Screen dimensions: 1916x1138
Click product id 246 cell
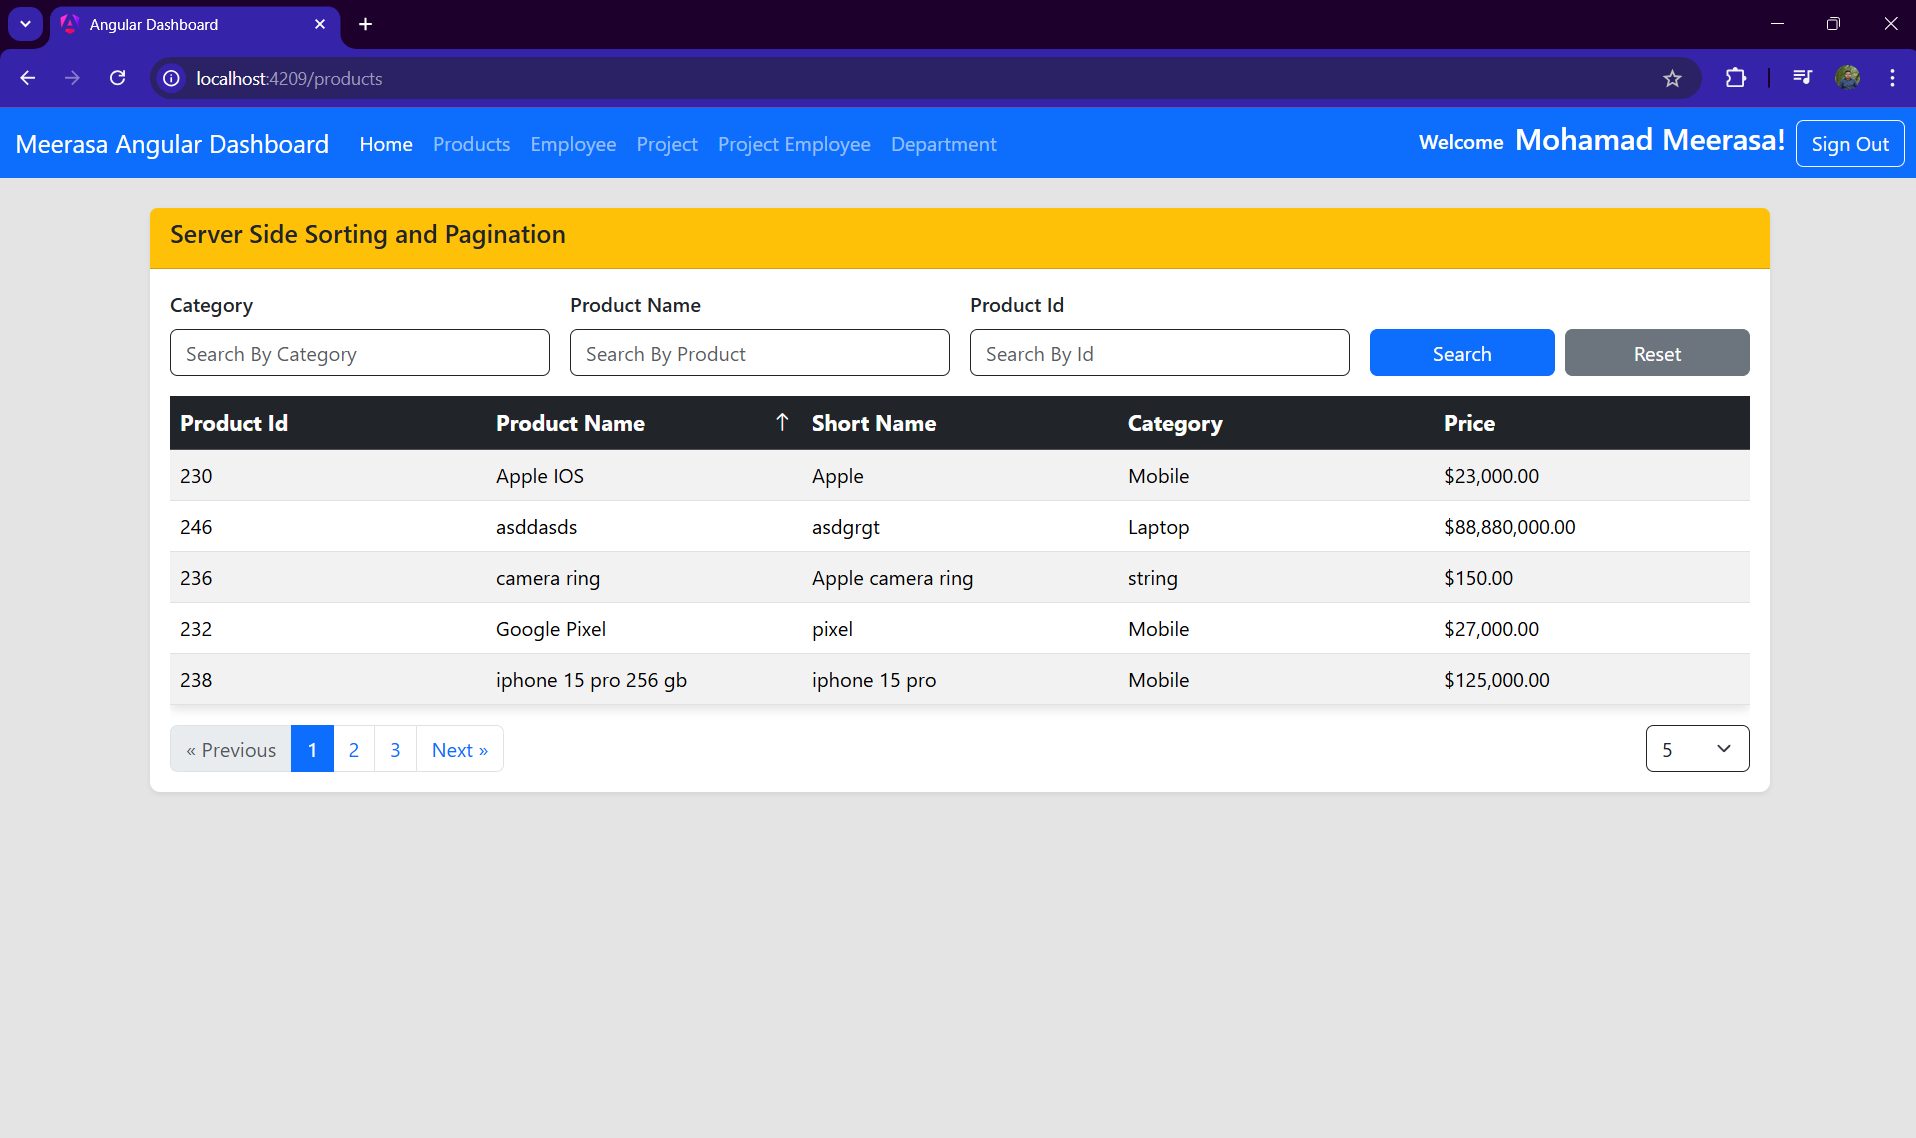click(196, 527)
